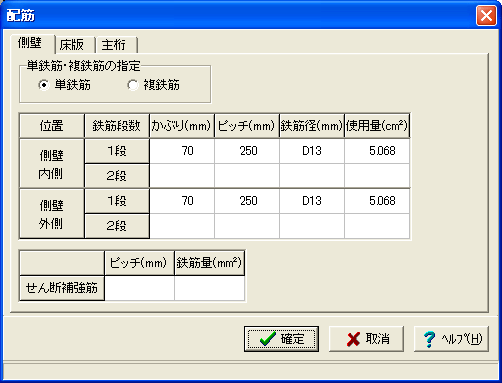
Task: Click empty かぶり cell for 側壁外側 2段
Action: point(182,226)
